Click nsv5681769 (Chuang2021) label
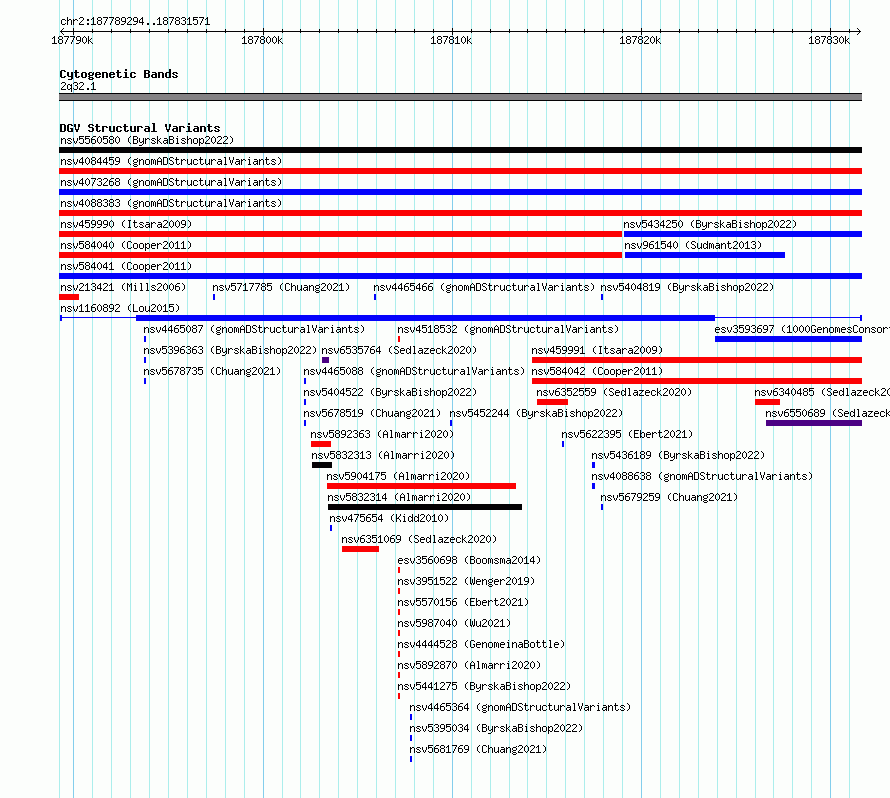Screen dimensions: 890x798 [478, 749]
